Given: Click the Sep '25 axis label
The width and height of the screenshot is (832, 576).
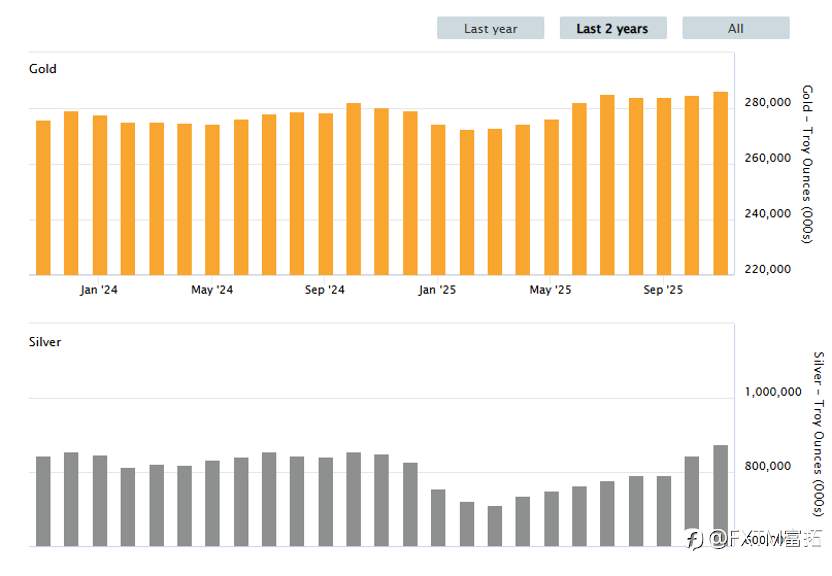Looking at the screenshot, I should 663,290.
